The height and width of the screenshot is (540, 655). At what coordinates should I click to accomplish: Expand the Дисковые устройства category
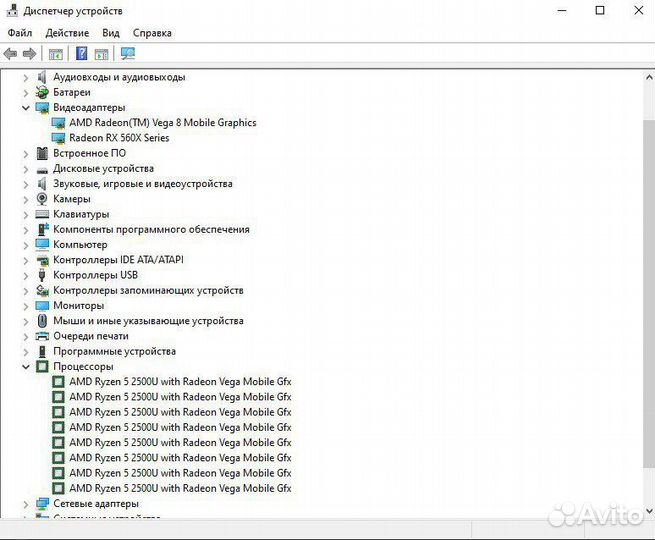pyautogui.click(x=26, y=169)
